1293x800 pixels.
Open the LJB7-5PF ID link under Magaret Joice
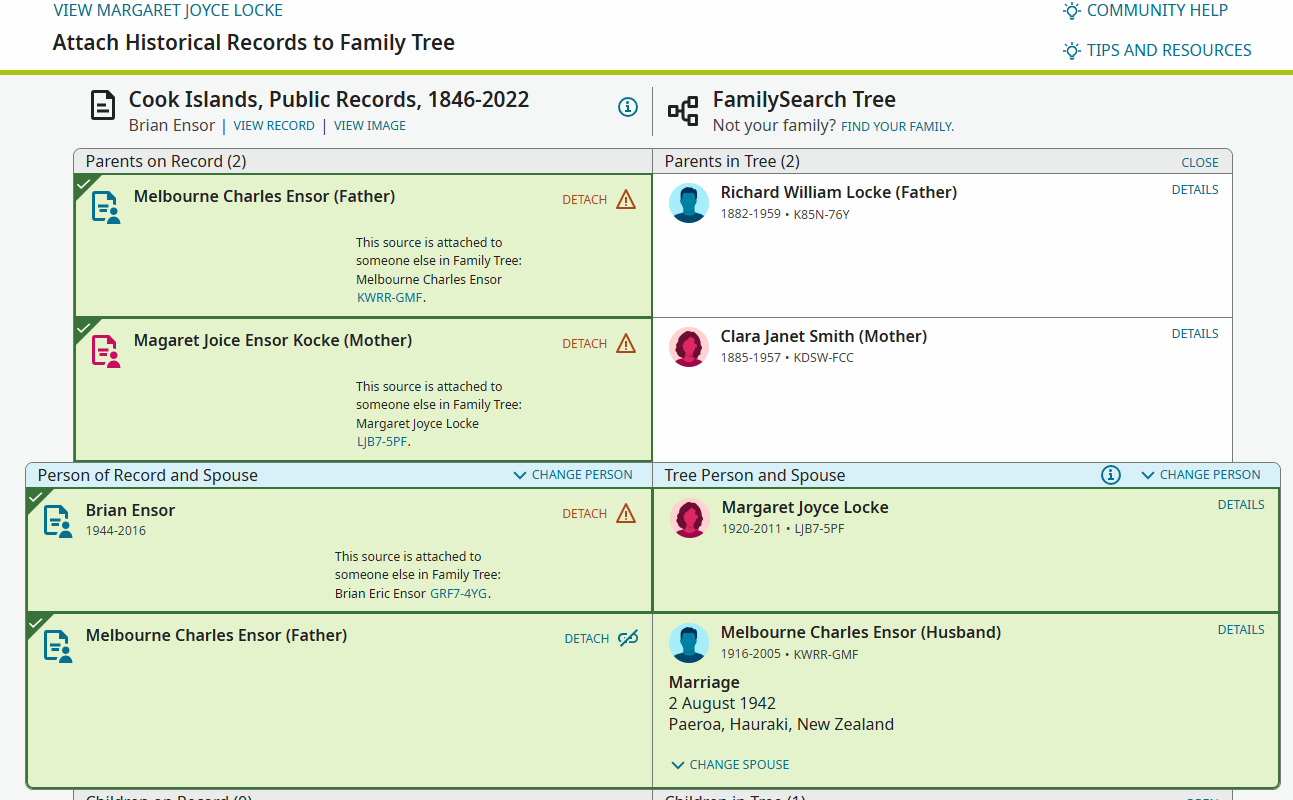tap(382, 442)
